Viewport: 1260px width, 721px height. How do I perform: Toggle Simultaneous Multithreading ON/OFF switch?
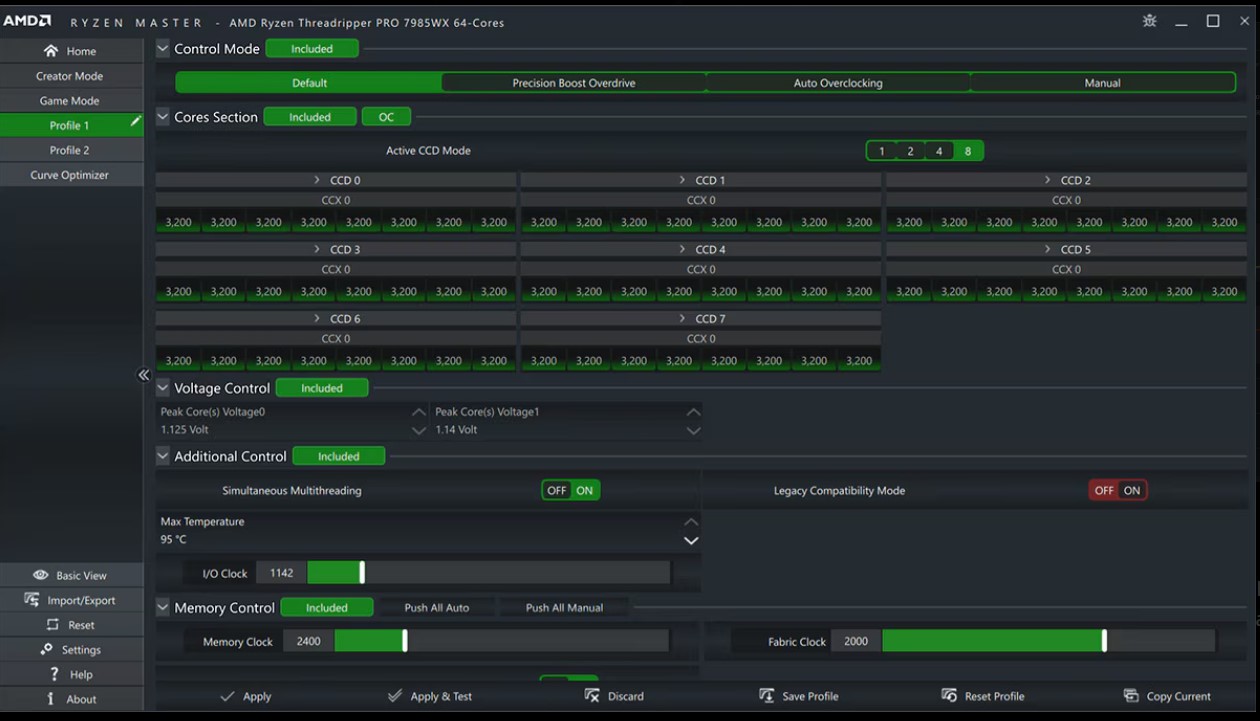571,490
